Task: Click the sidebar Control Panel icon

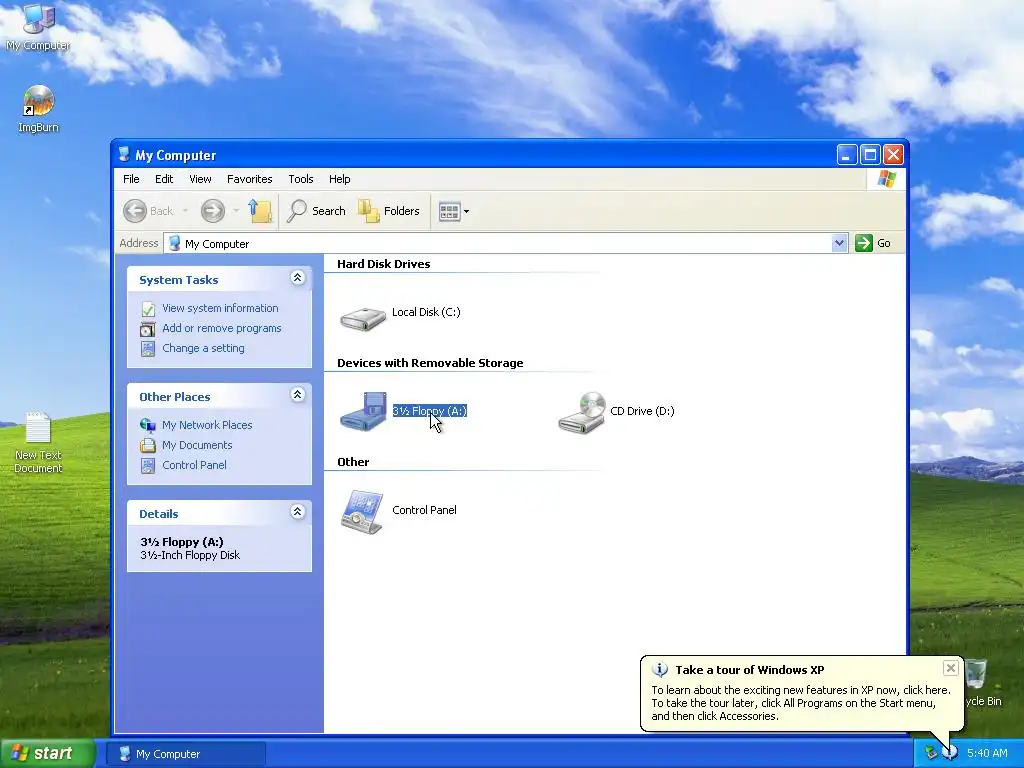Action: tap(148, 466)
